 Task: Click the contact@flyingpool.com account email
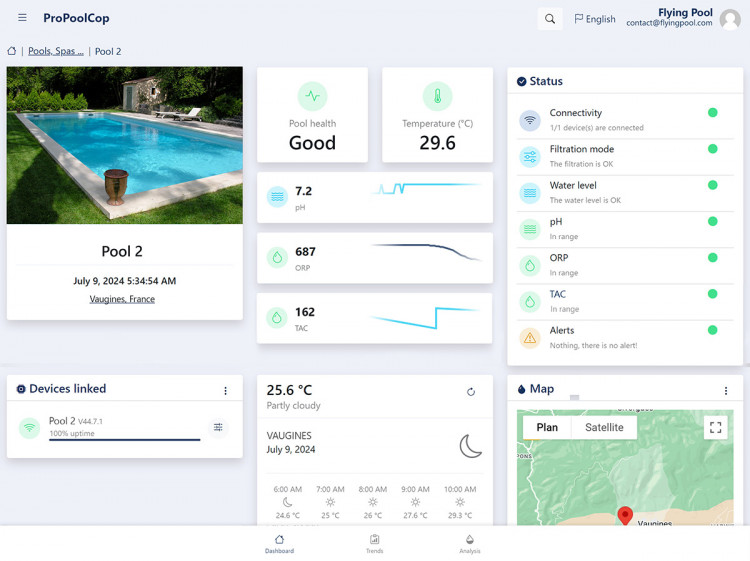pyautogui.click(x=669, y=23)
